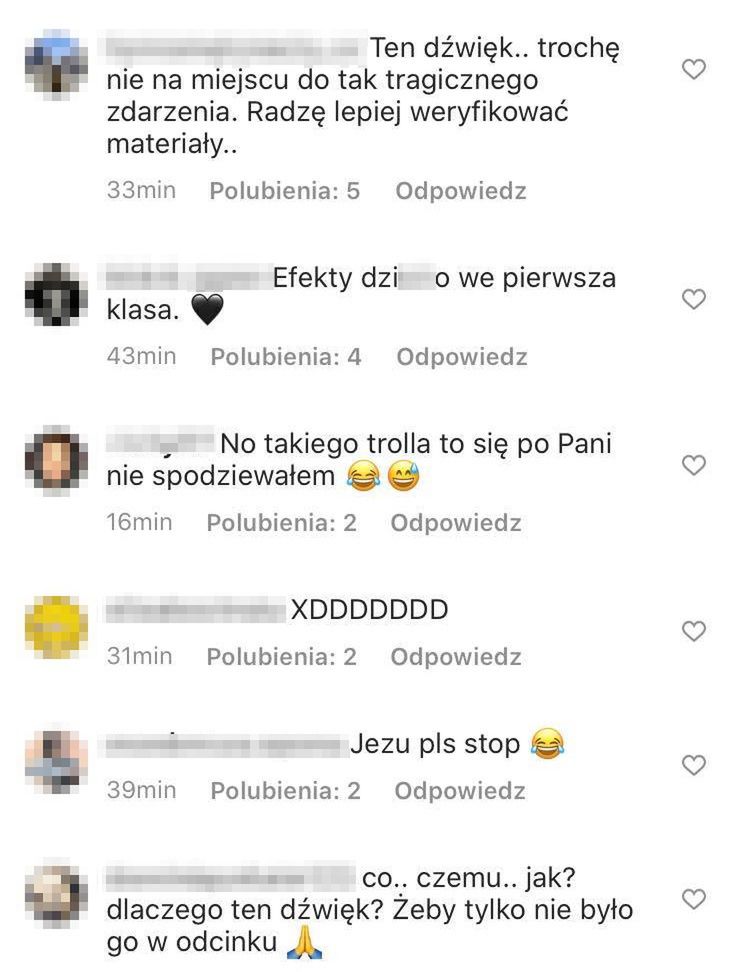Image resolution: width=750 pixels, height=972 pixels.
Task: Open the blurred username before 'Ten dźwięk'
Action: (237, 48)
